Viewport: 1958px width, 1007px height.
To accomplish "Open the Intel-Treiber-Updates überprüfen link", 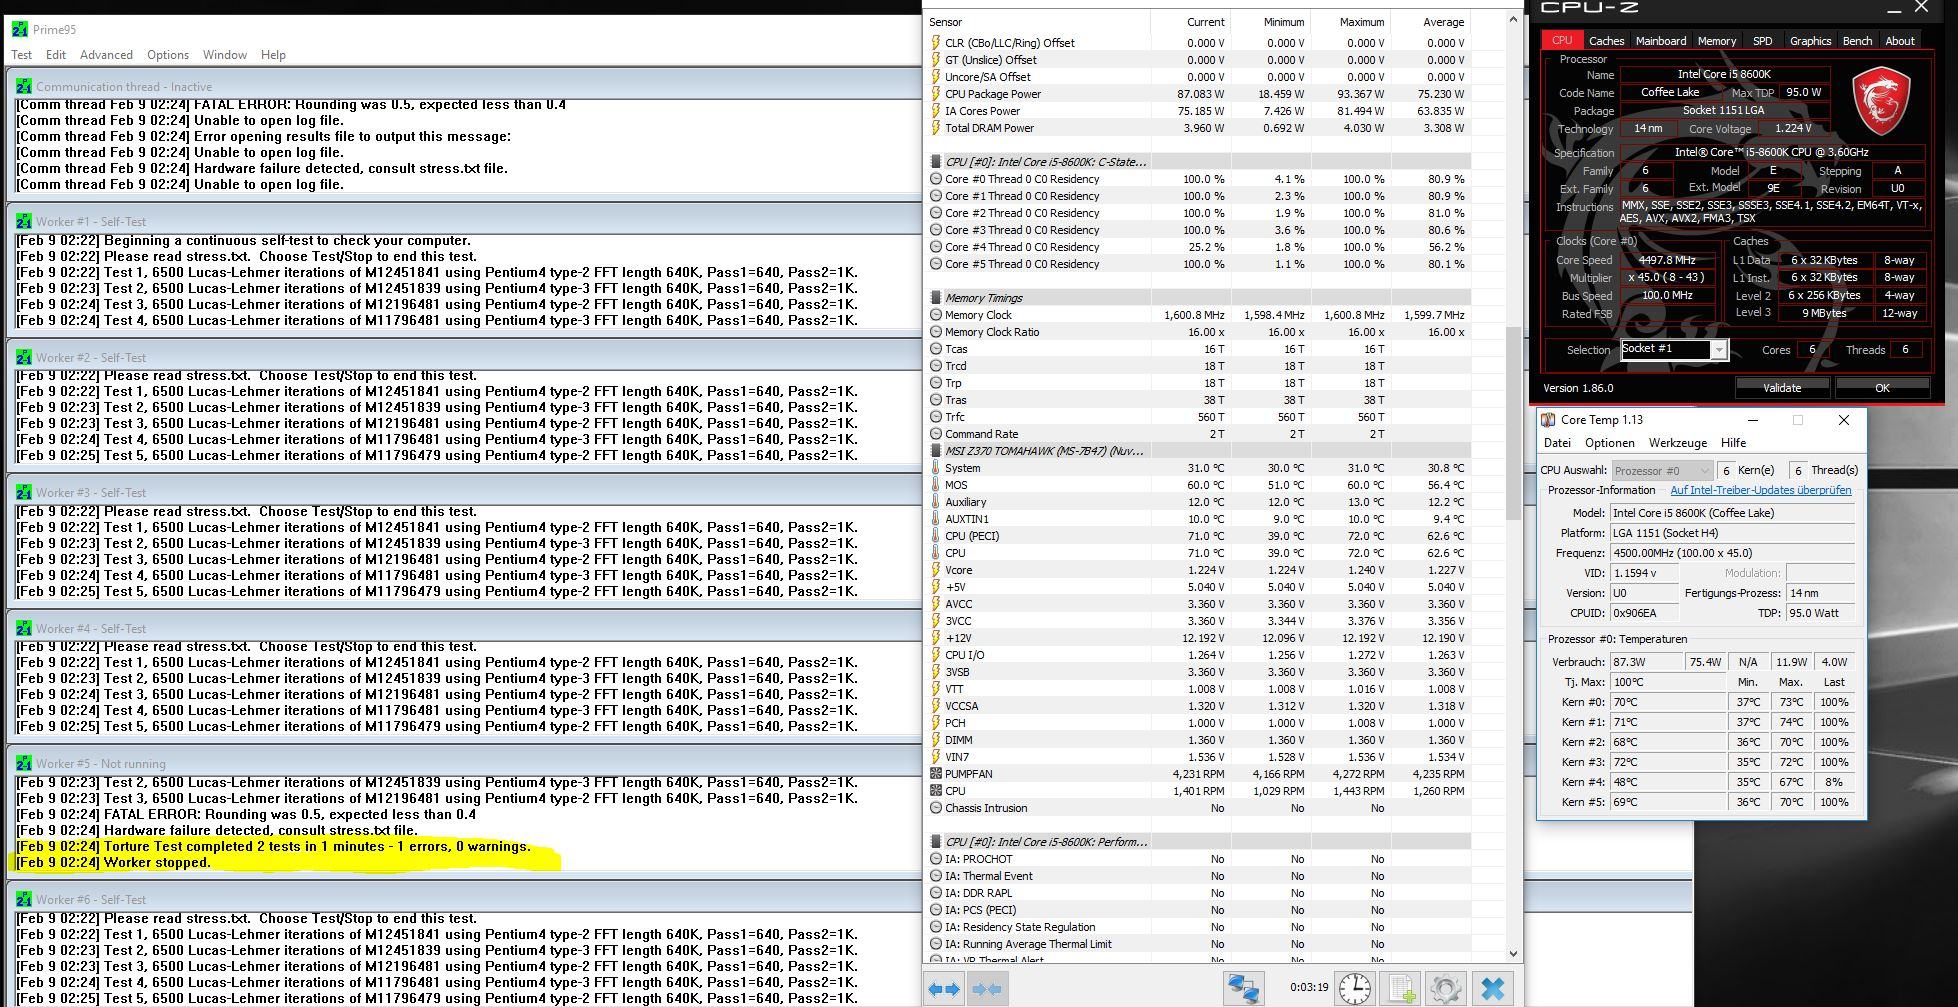I will pos(1761,490).
